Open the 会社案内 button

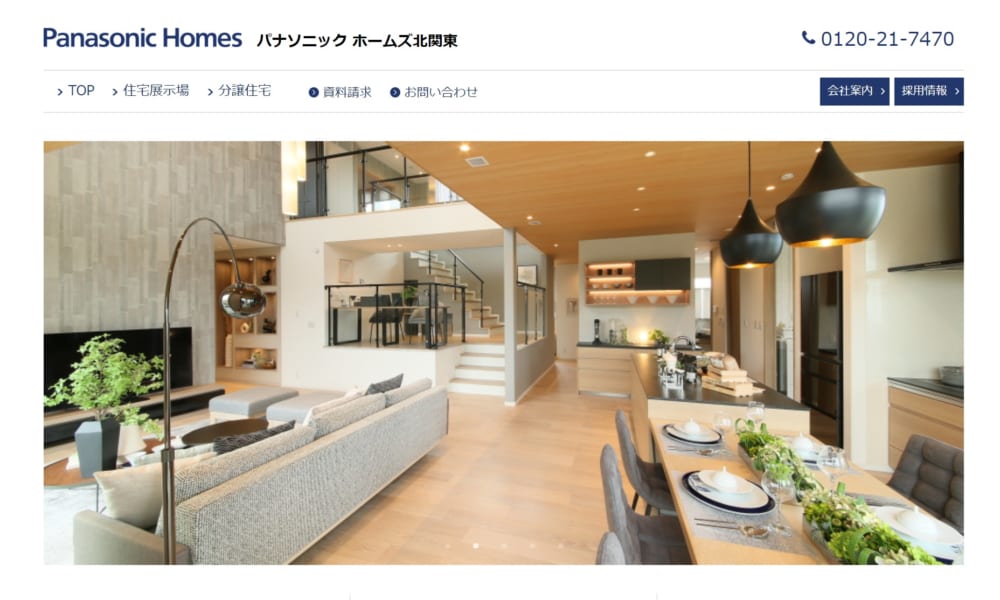coord(854,91)
